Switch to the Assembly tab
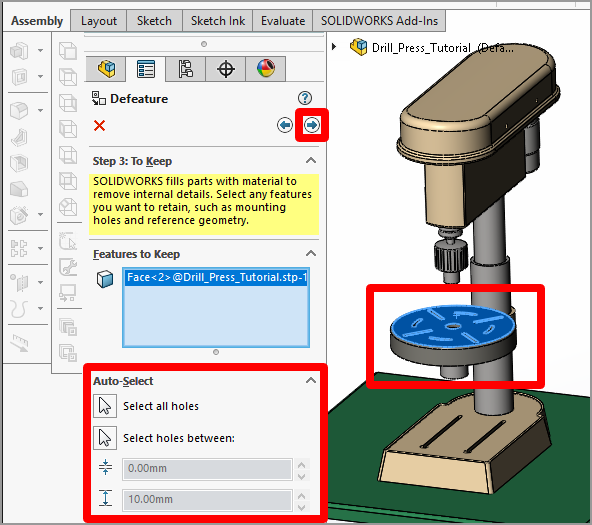Viewport: 592px width, 525px height. point(37,21)
